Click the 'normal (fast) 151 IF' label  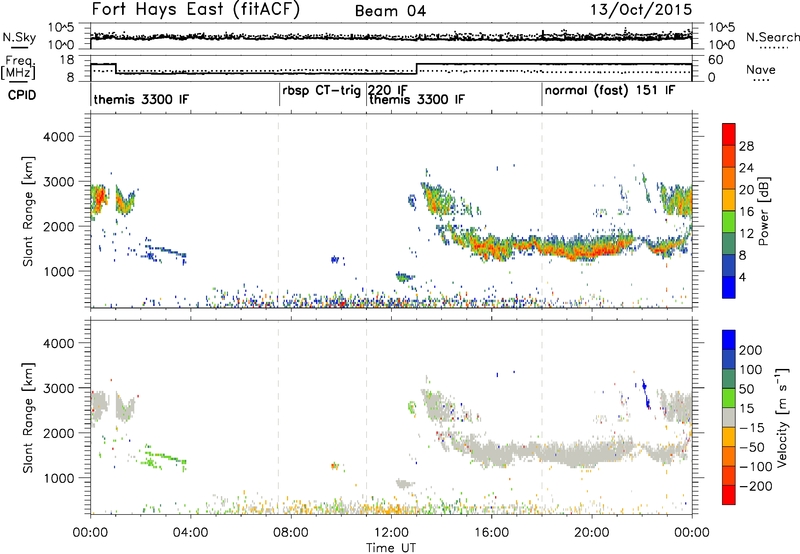pos(610,91)
